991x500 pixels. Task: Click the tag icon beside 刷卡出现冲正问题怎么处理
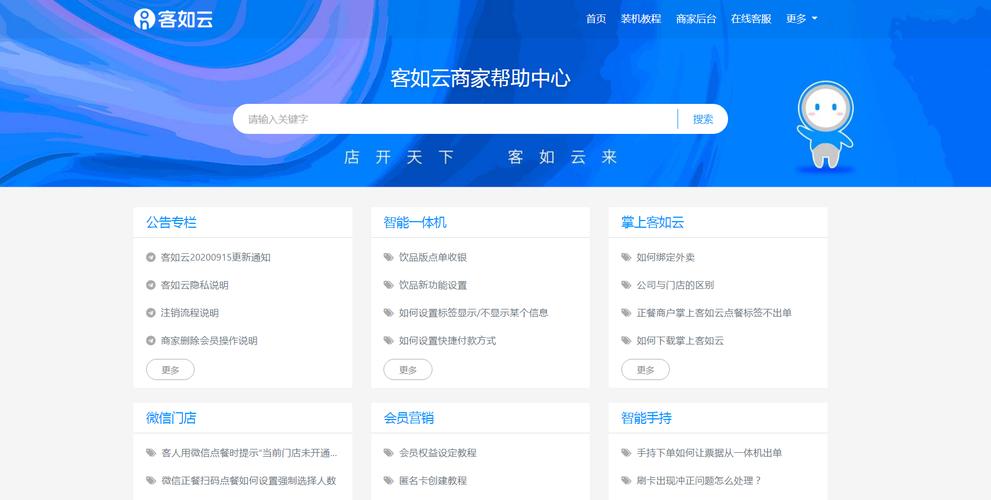pyautogui.click(x=626, y=480)
